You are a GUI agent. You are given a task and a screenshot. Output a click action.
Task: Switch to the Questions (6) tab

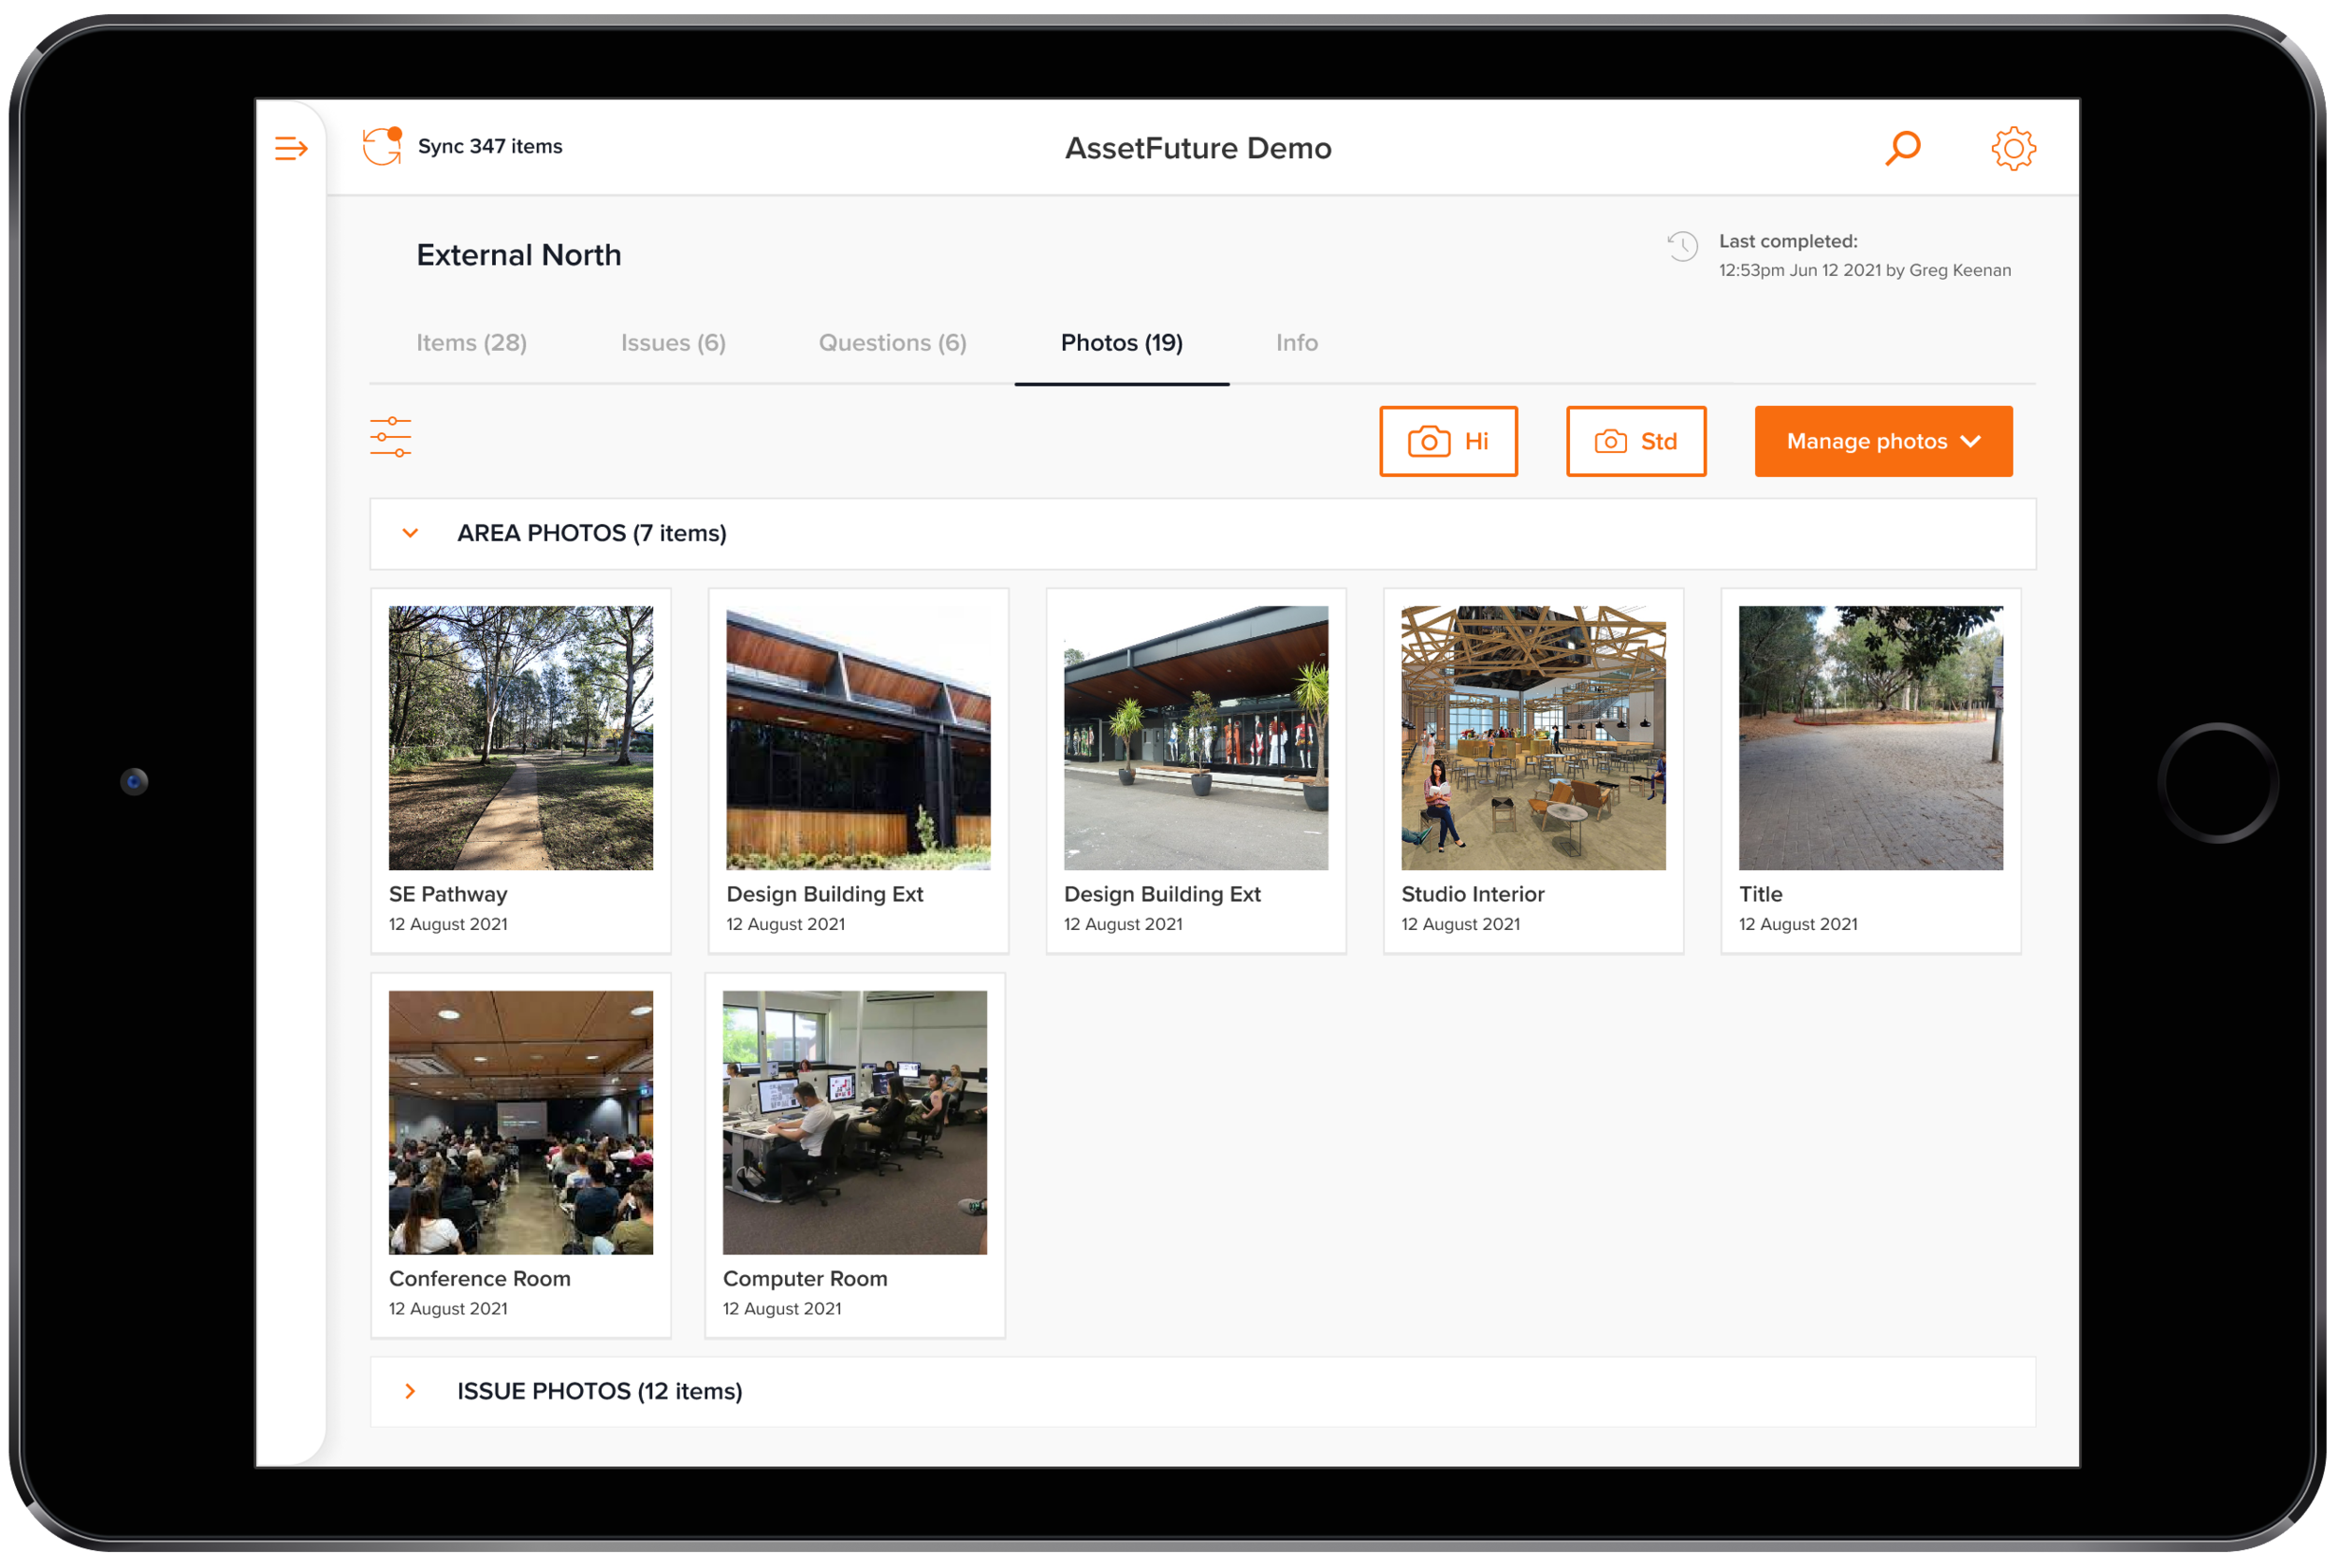[x=892, y=343]
